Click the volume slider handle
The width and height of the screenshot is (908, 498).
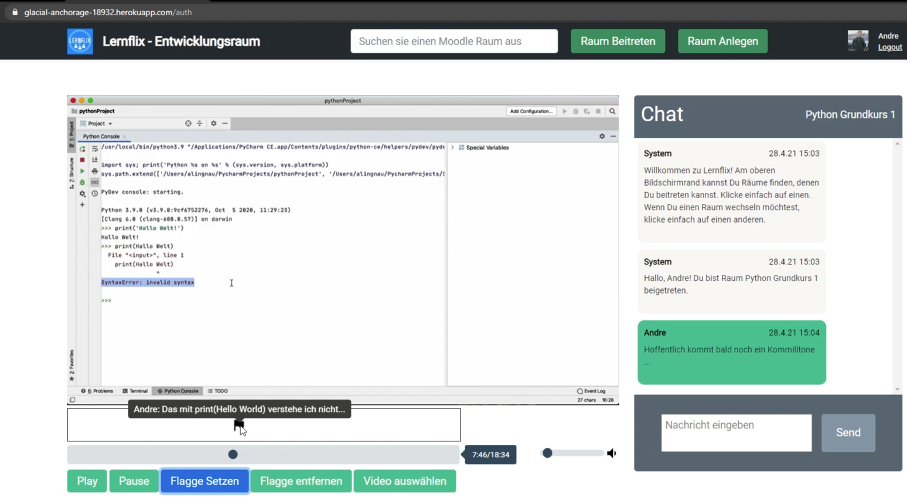tap(547, 453)
